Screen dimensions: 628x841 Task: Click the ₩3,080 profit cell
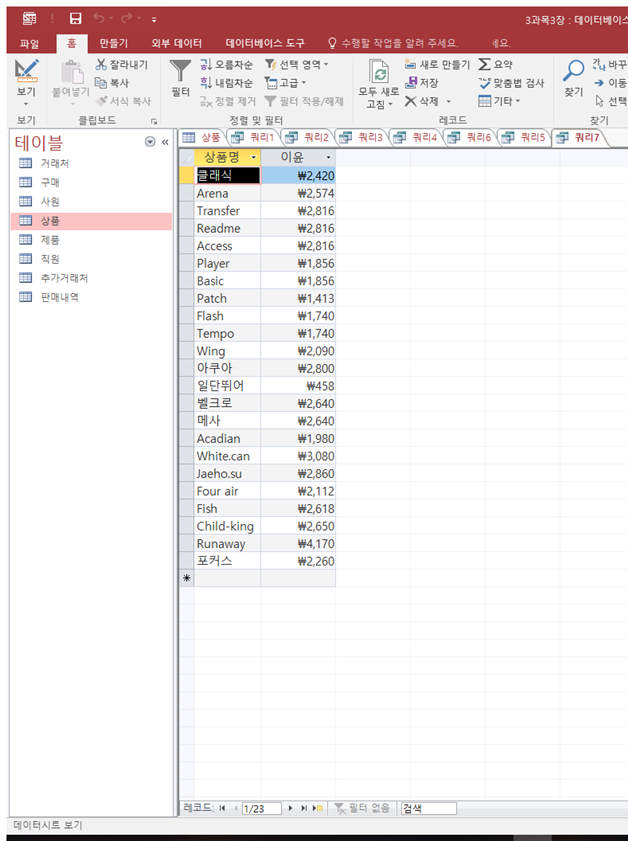[298, 456]
